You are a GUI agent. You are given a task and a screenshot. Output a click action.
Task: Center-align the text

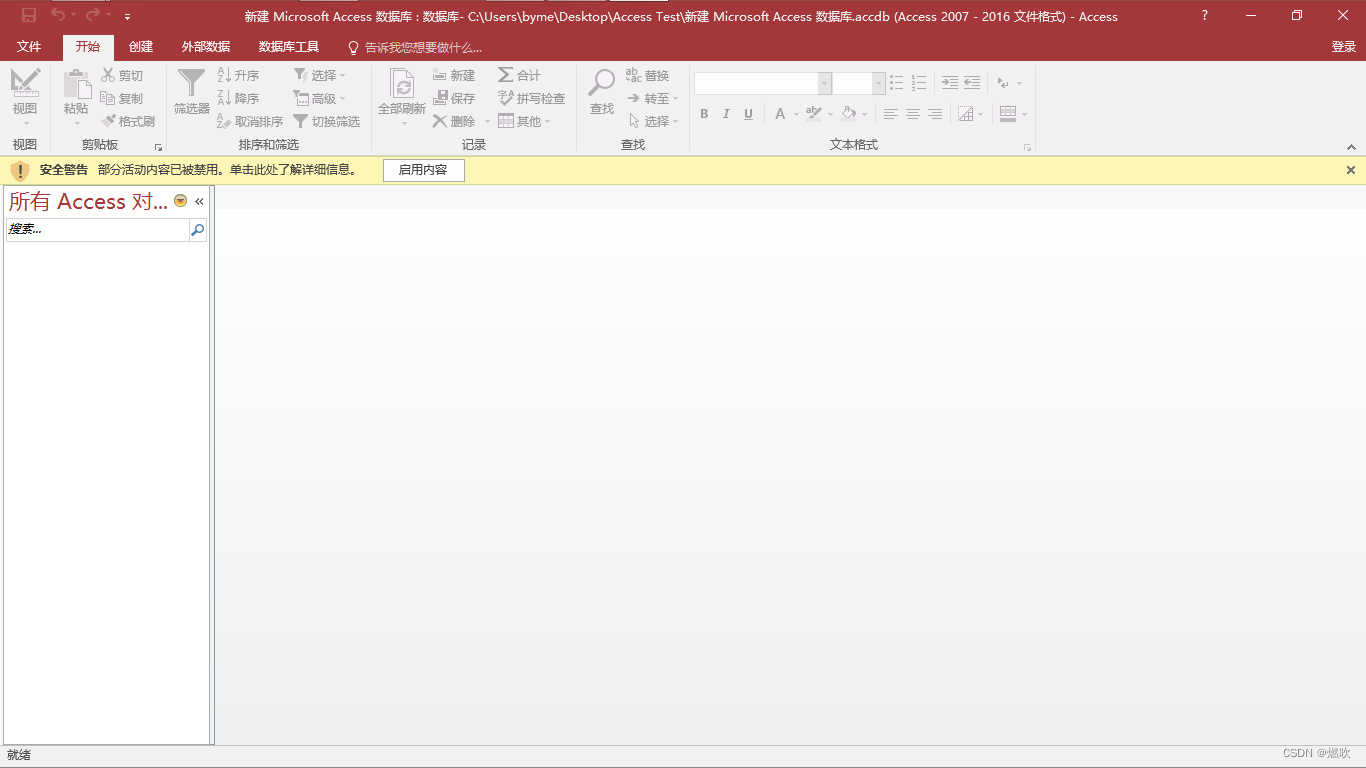[x=912, y=114]
